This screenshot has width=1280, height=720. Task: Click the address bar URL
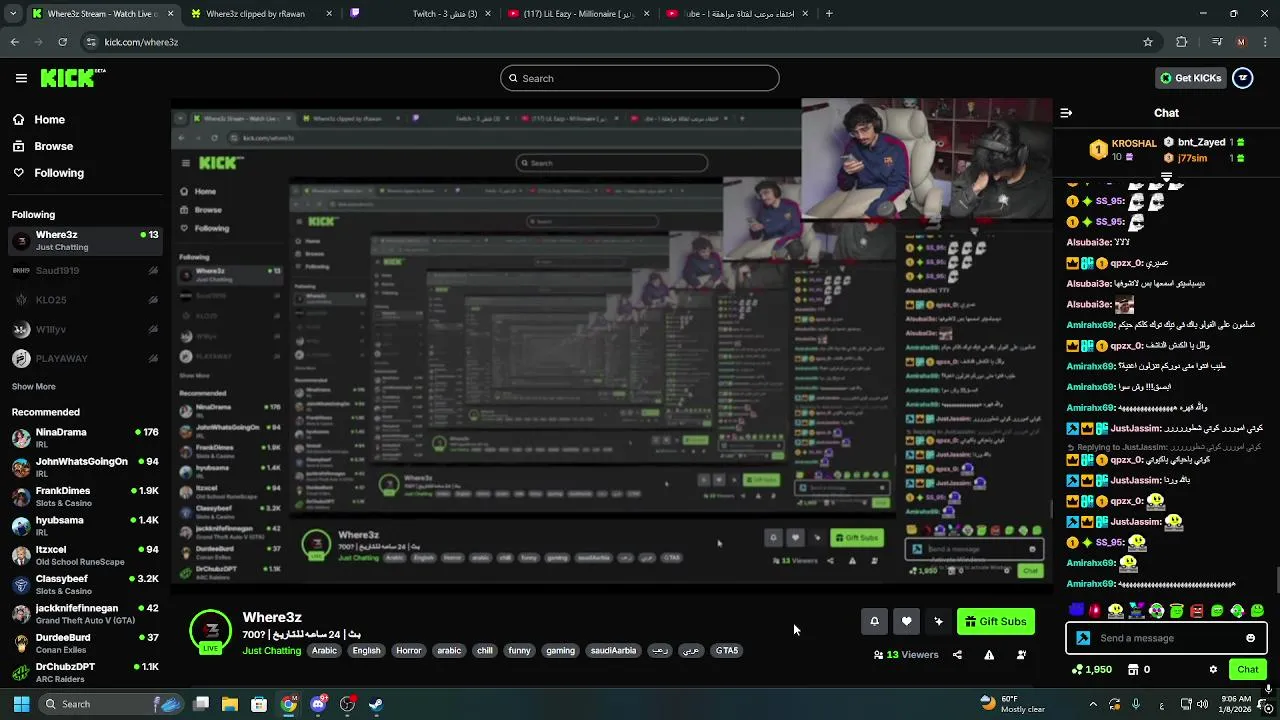point(141,42)
